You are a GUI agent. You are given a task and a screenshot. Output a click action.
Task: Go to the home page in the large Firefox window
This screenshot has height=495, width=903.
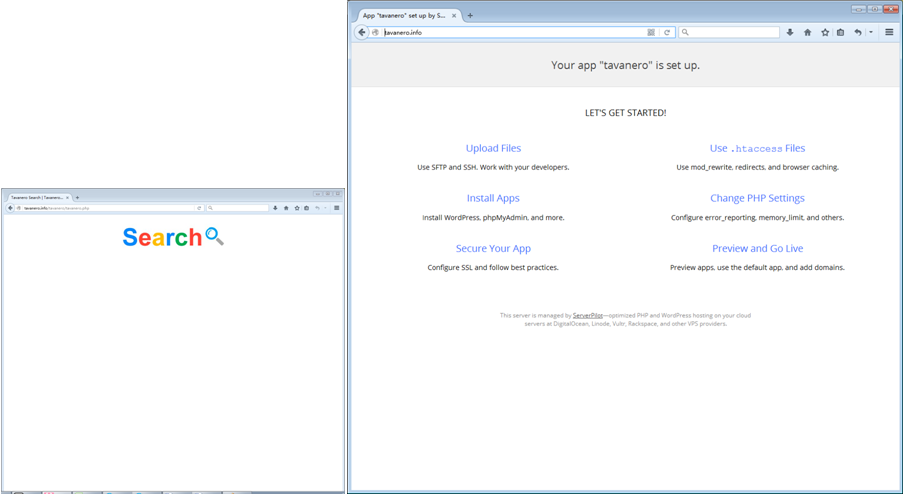pyautogui.click(x=807, y=32)
